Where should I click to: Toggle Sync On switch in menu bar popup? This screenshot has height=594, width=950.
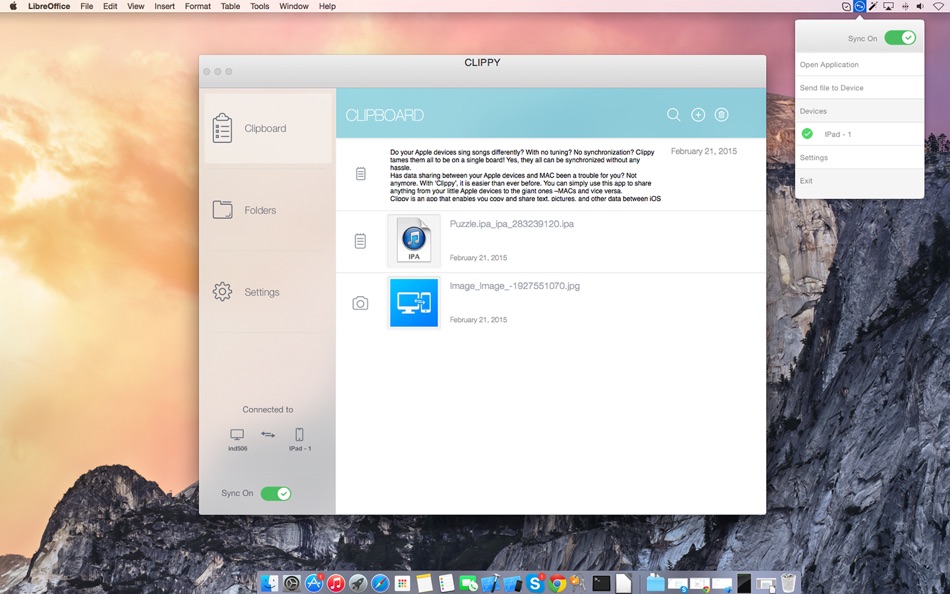point(900,38)
